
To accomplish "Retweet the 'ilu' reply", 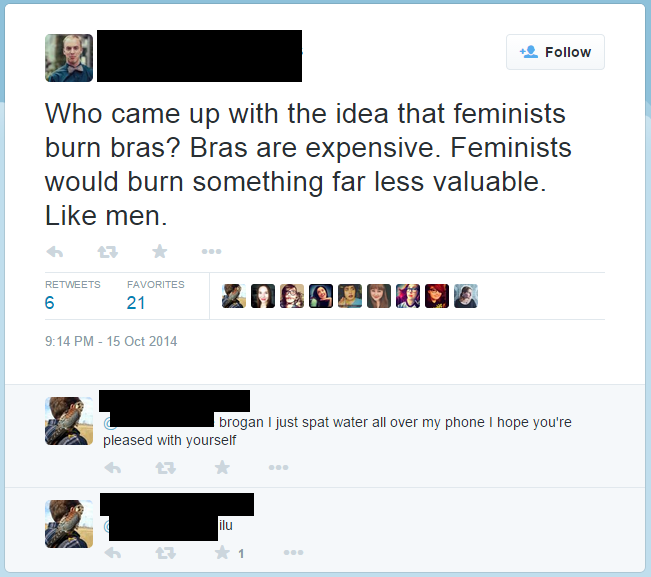I will point(166,553).
